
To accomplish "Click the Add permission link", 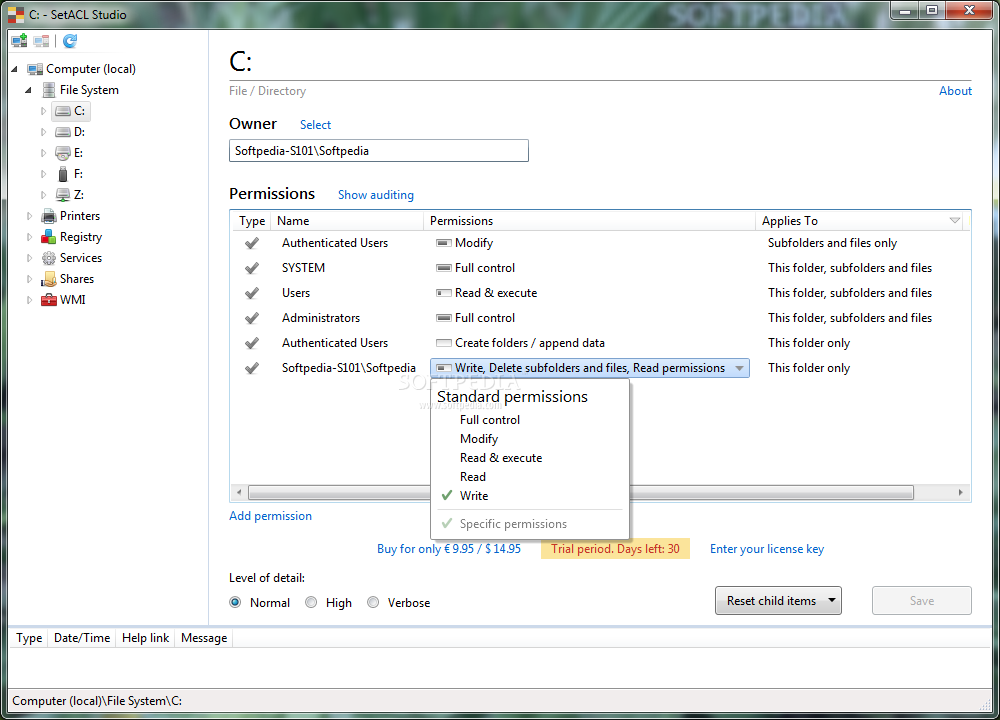I will (x=270, y=516).
